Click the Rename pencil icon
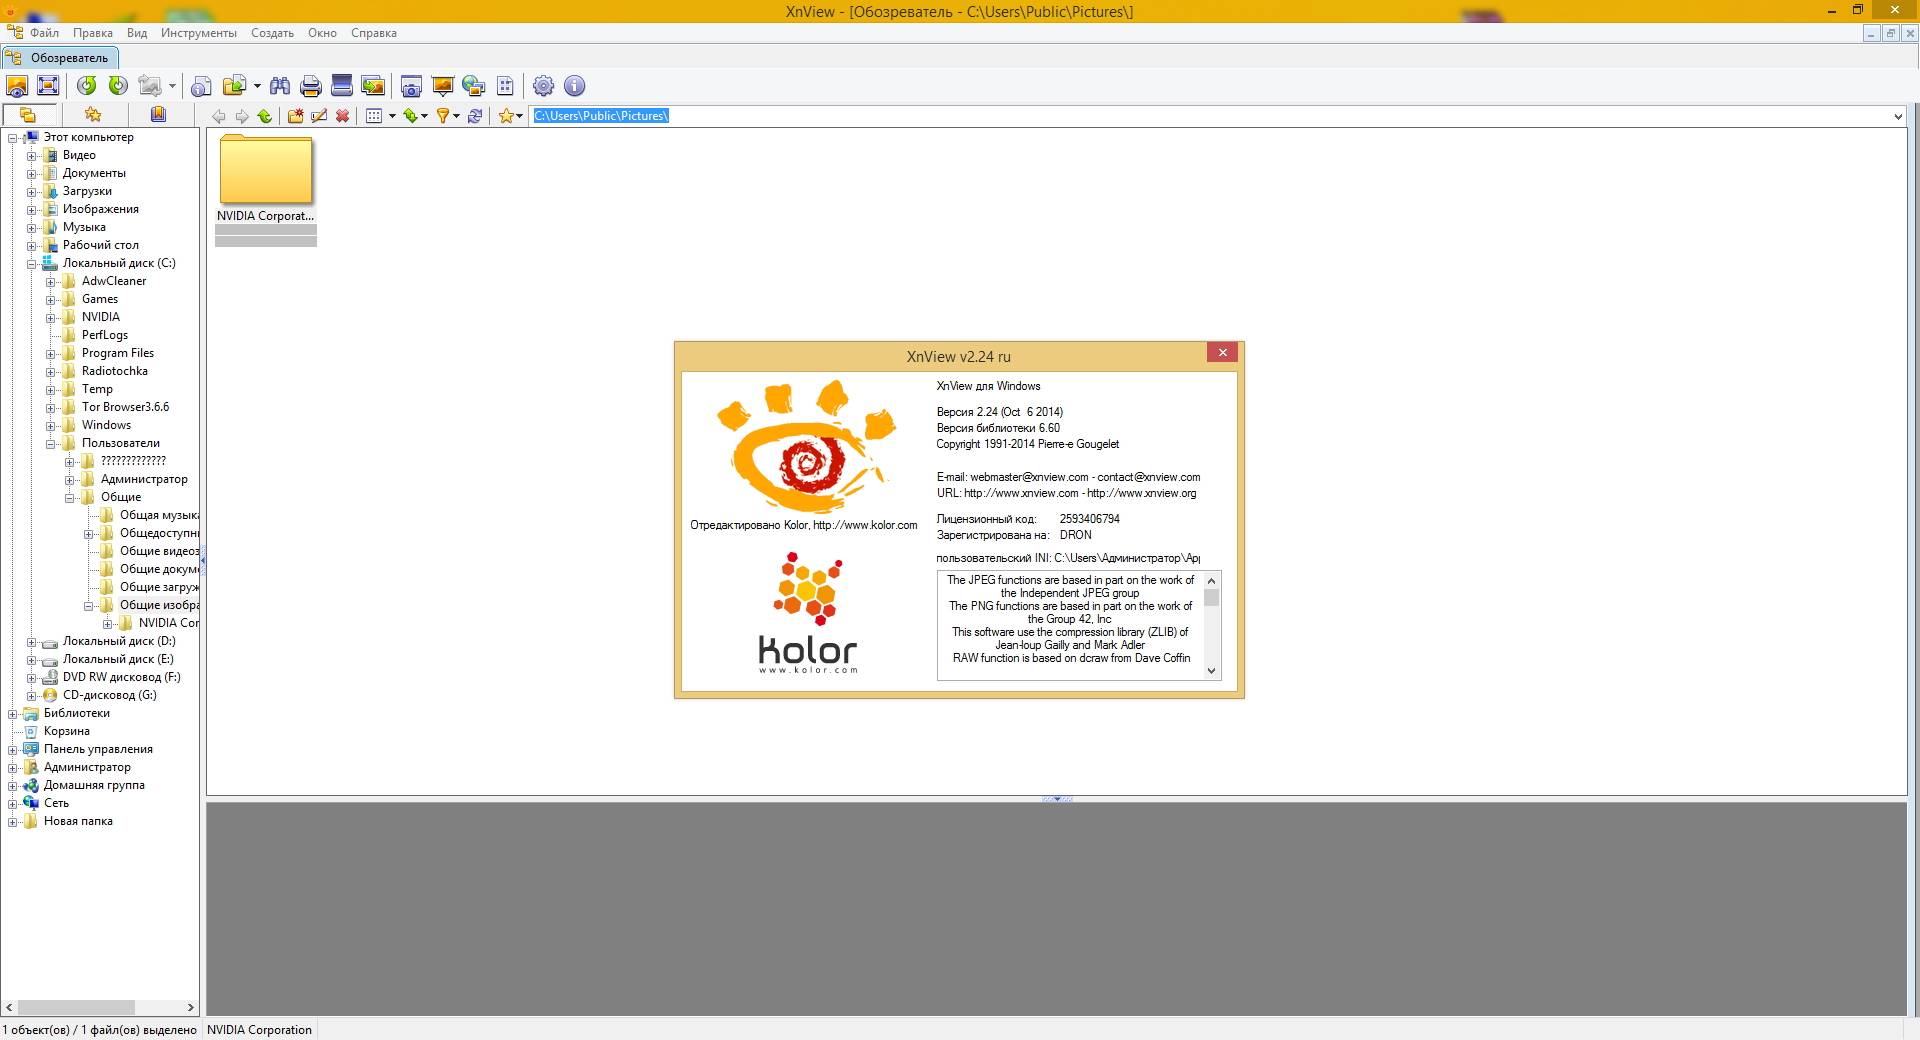Viewport: 1920px width, 1040px height. point(319,116)
